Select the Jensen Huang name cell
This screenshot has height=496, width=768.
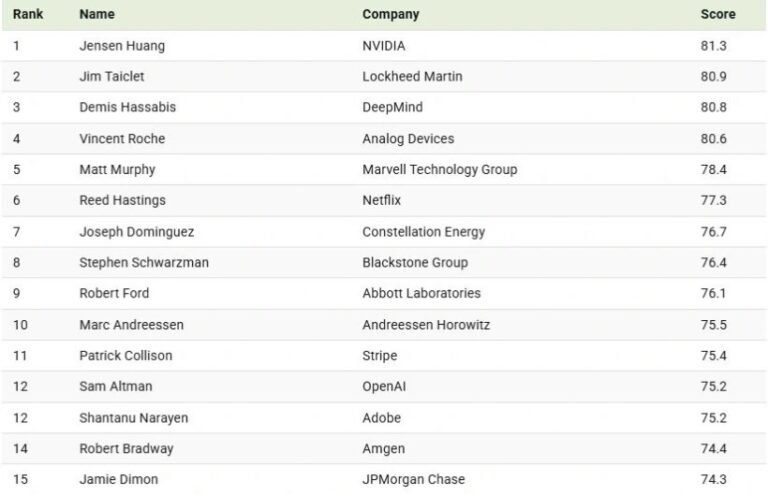pyautogui.click(x=122, y=46)
